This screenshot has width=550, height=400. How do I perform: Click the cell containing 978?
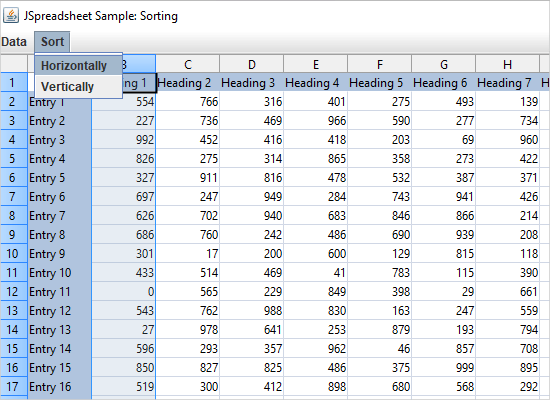pyautogui.click(x=188, y=329)
